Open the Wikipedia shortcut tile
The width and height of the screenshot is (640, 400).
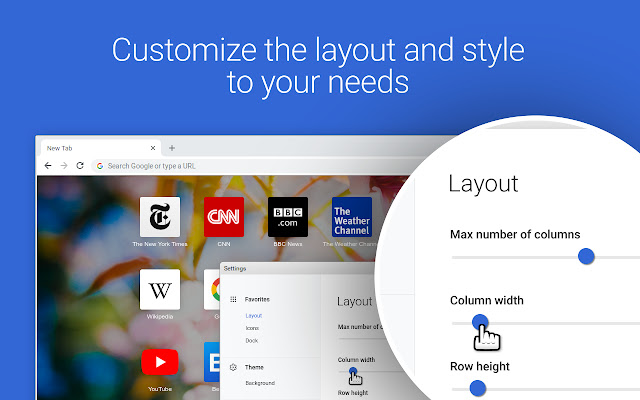(x=160, y=289)
